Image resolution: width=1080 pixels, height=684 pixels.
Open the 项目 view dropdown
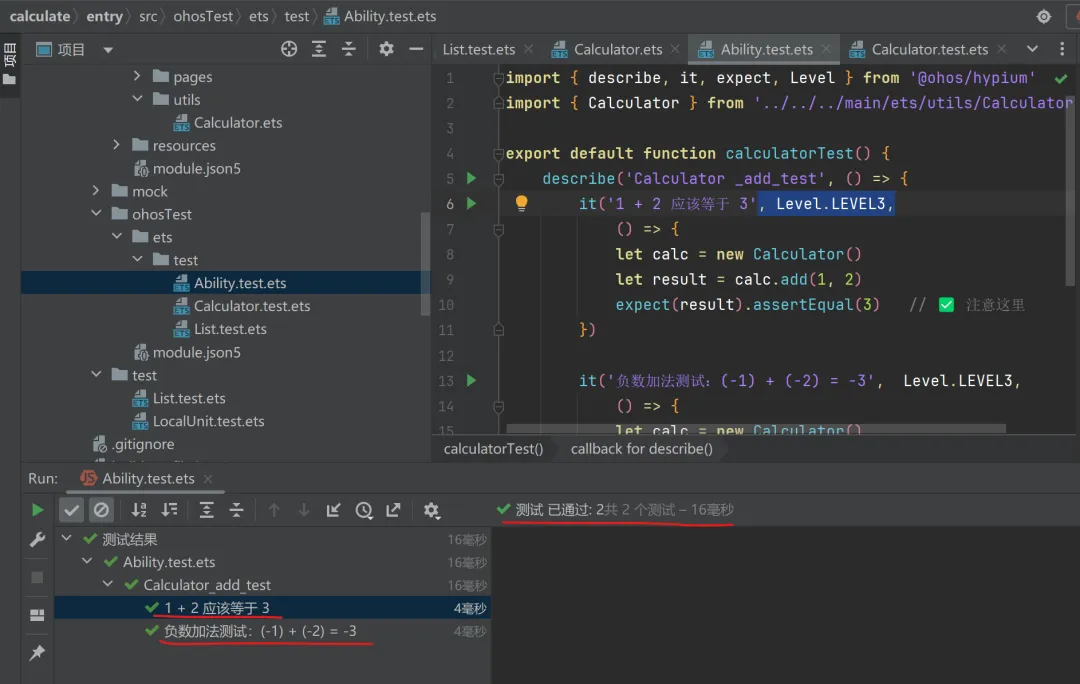(x=108, y=50)
